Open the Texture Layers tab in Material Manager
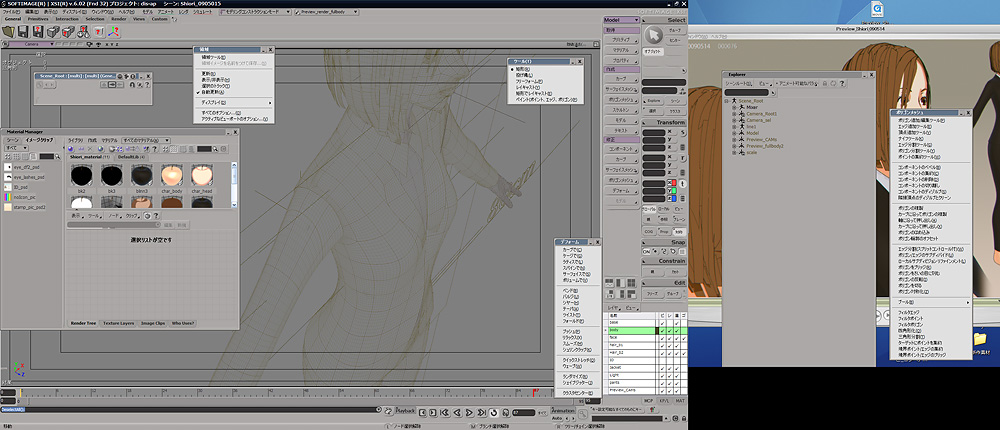This screenshot has width=1000, height=430. coord(119,323)
